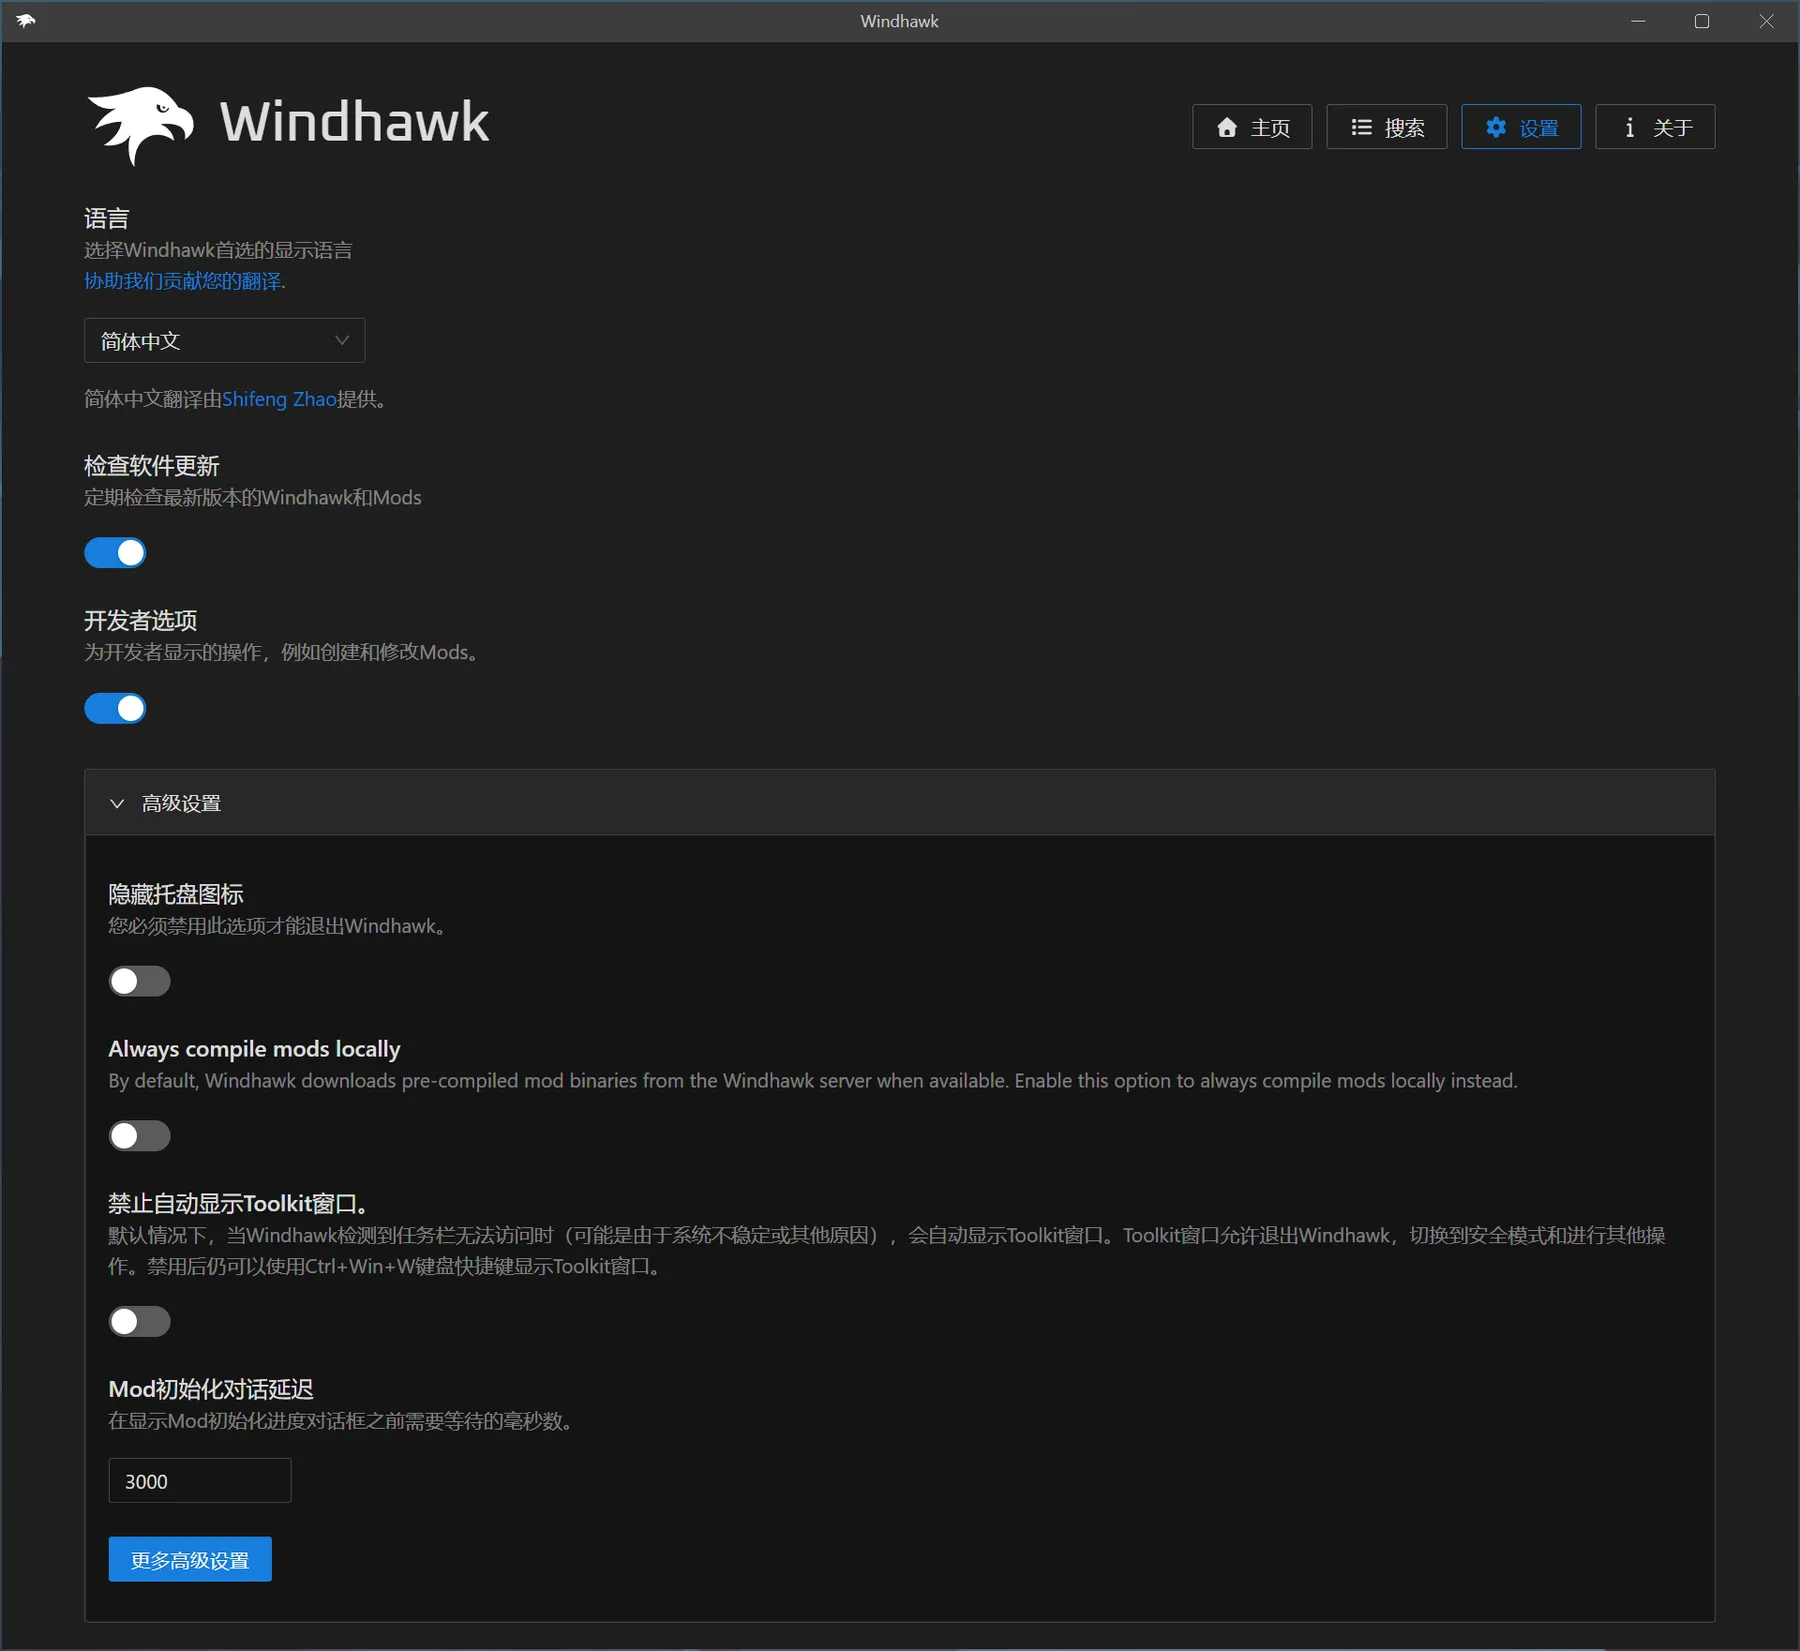Screen dimensions: 1800x1651
Task: Enable the 隐藏托盘图标 hide tray icon switch
Action: point(139,981)
